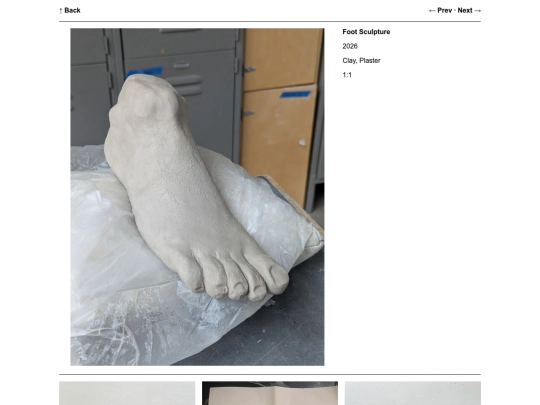Go to the next artwork via Next
This screenshot has height=405, width=540.
click(469, 10)
